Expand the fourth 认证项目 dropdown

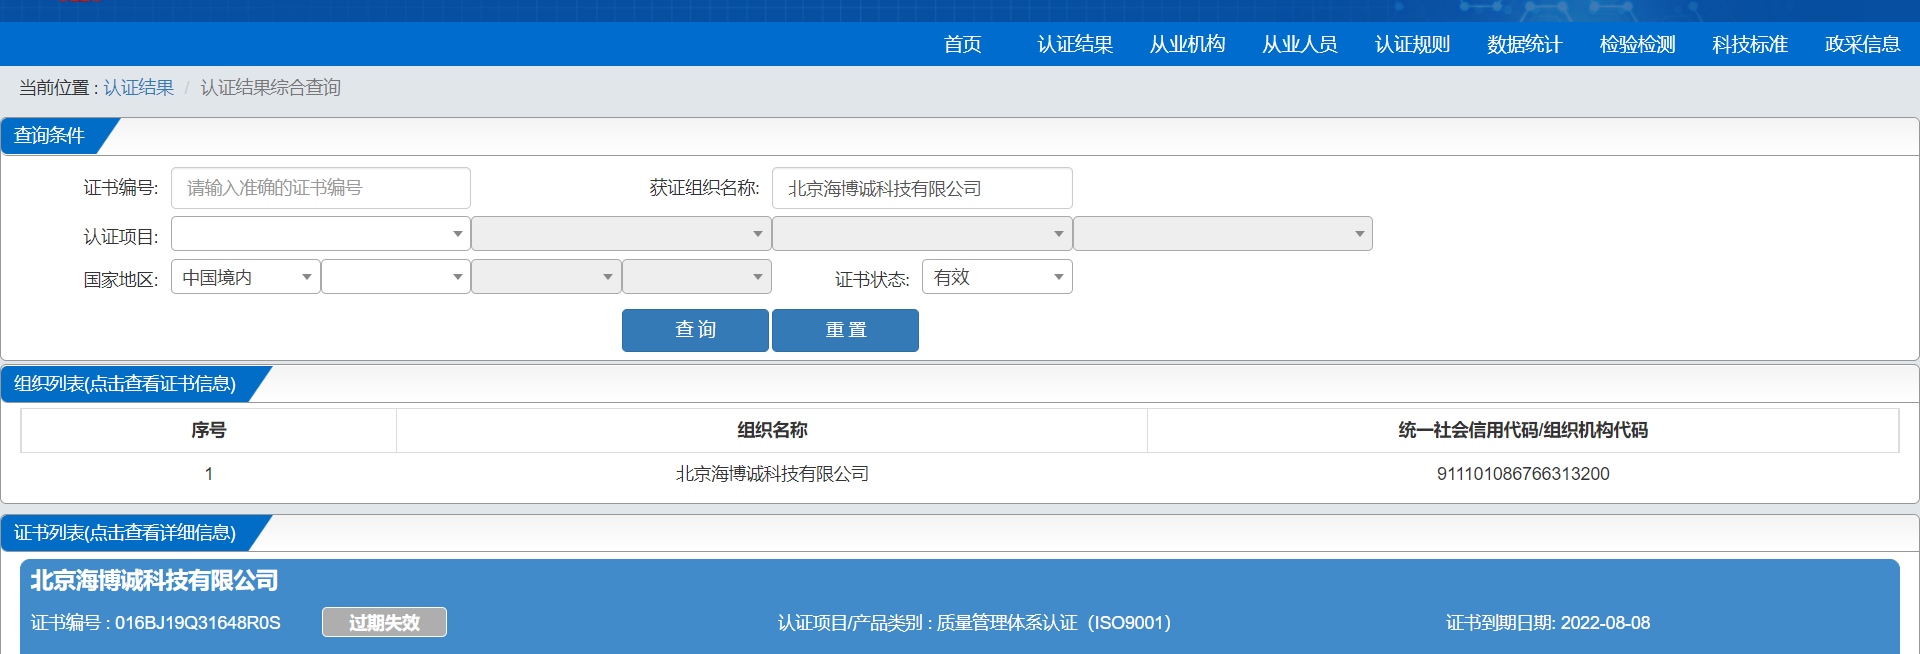pyautogui.click(x=1223, y=234)
